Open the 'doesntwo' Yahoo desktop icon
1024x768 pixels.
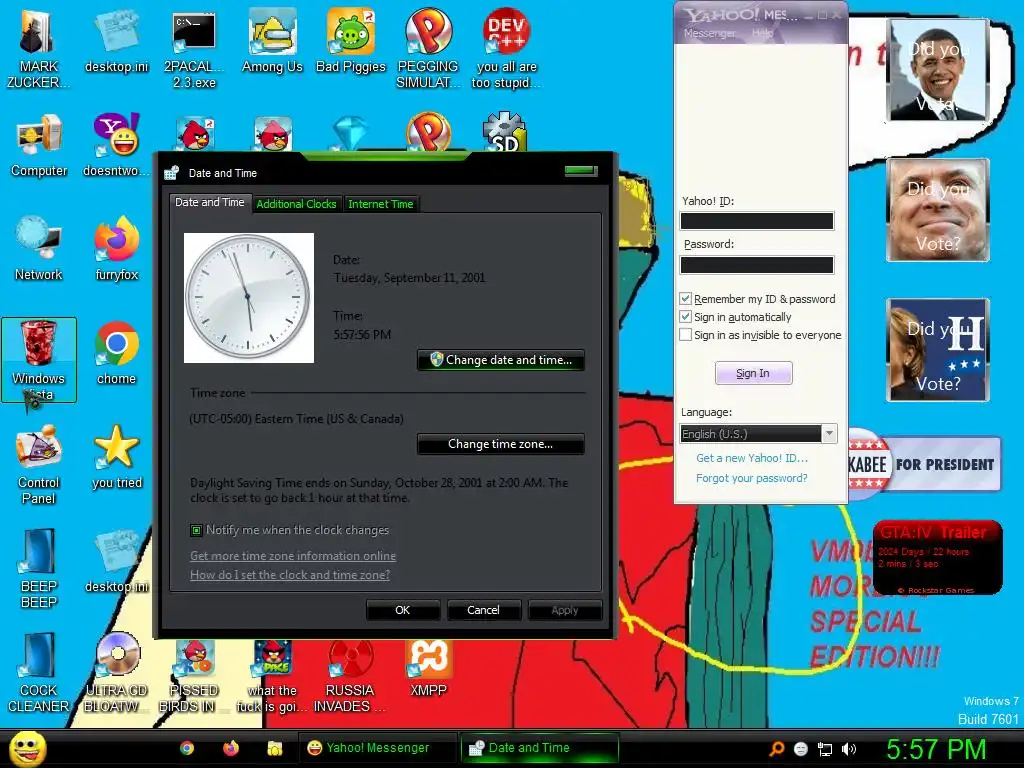(116, 145)
